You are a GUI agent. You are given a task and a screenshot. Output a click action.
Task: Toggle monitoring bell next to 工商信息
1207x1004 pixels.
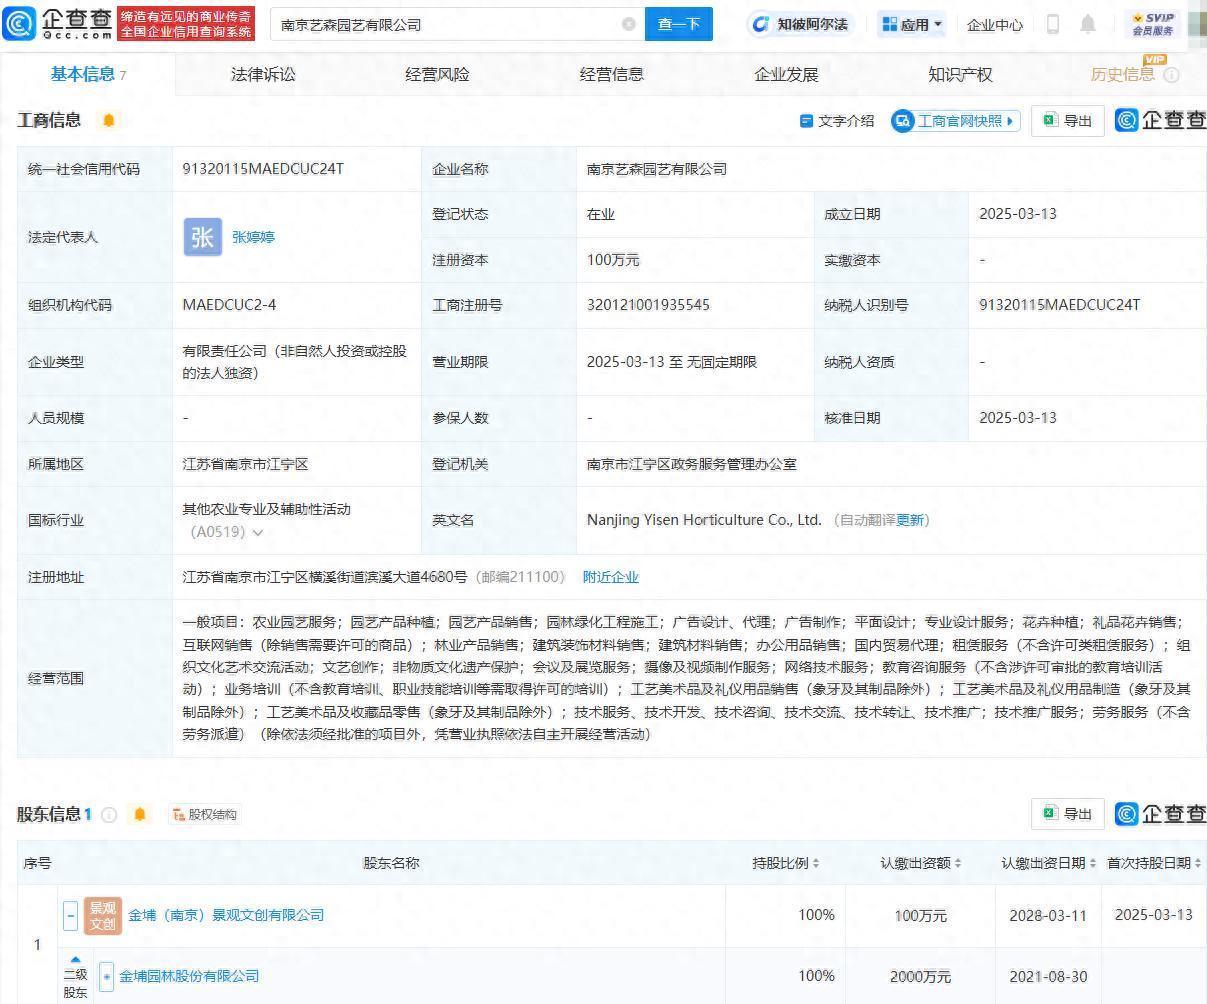[x=108, y=120]
